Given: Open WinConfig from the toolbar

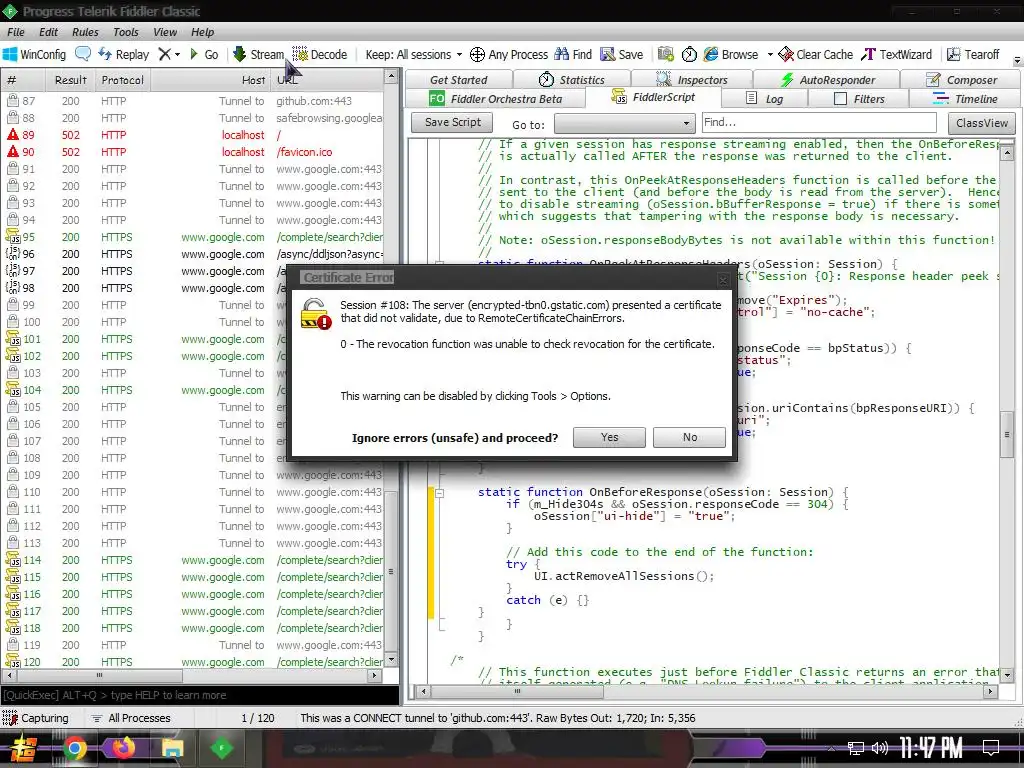Looking at the screenshot, I should click(35, 54).
